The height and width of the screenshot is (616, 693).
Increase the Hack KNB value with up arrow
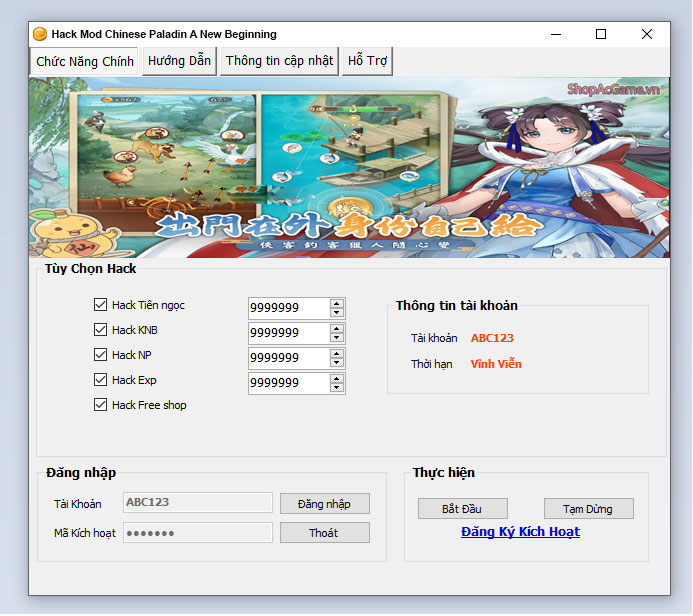pos(337,329)
